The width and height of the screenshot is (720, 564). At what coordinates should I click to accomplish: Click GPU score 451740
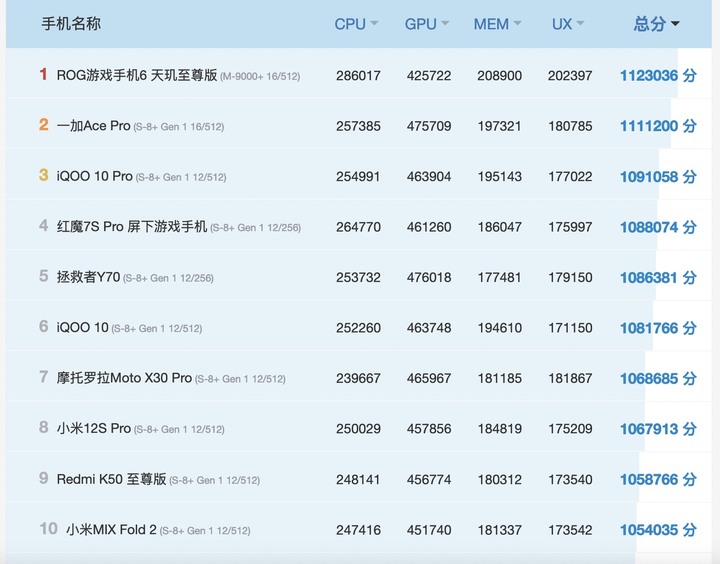pos(429,530)
